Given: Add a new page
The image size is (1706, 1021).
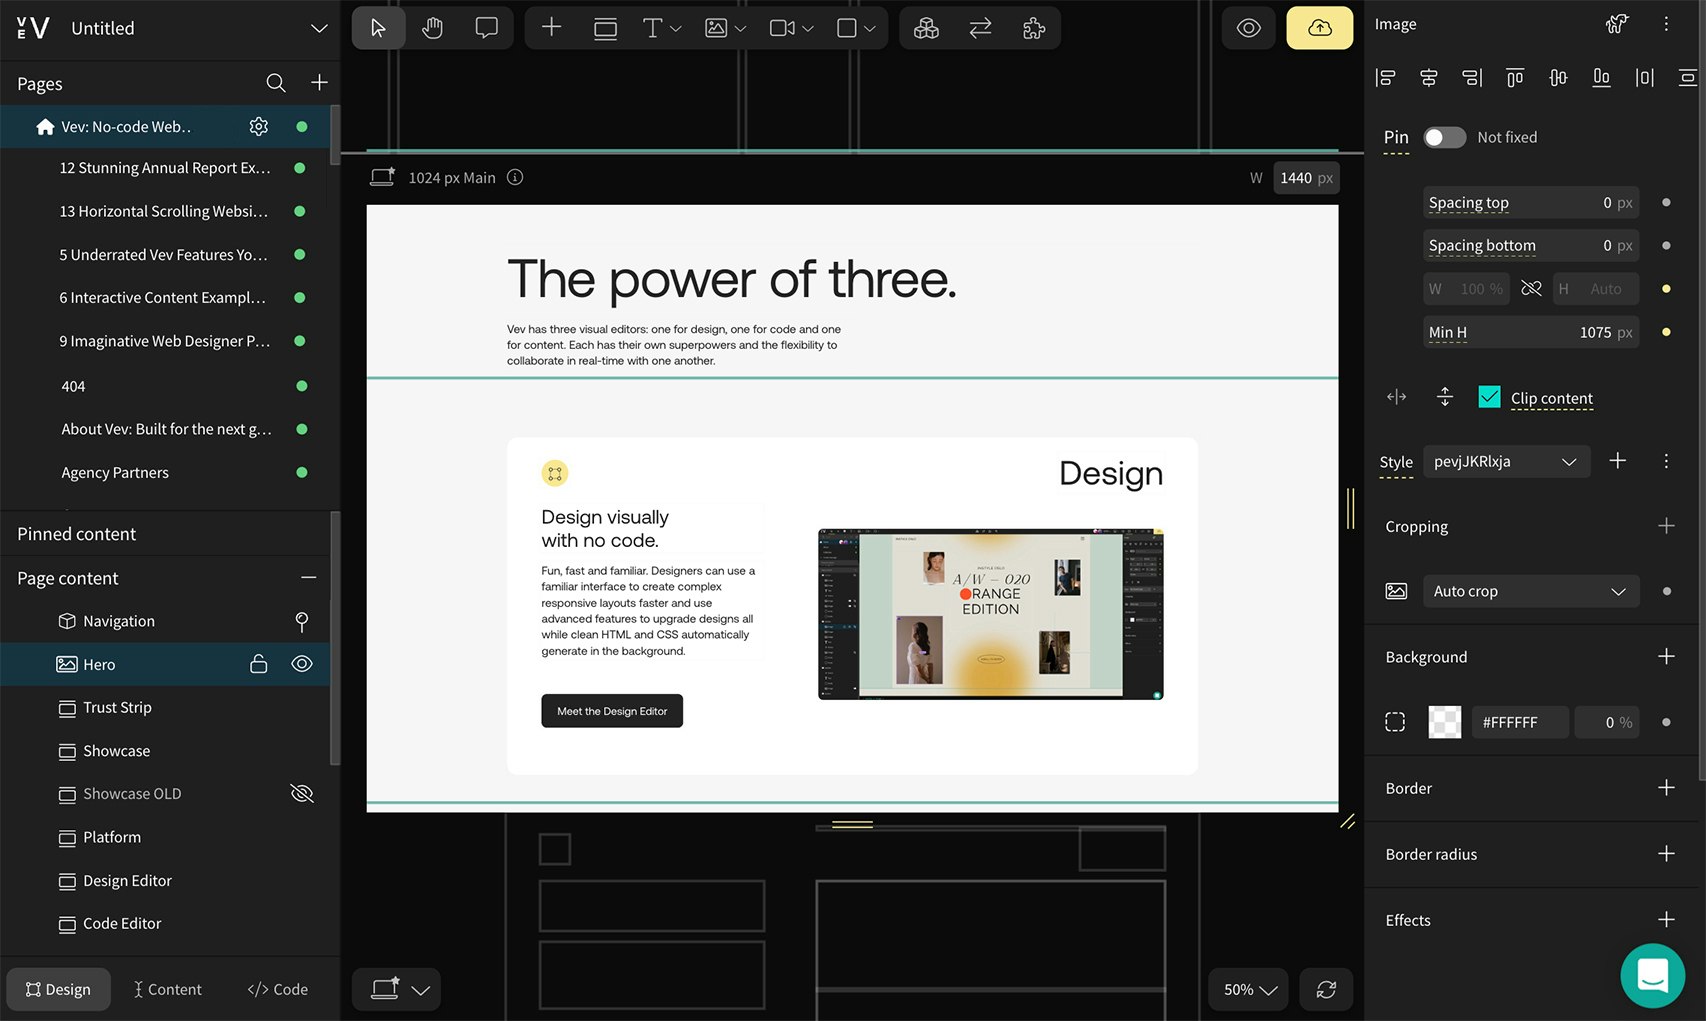Looking at the screenshot, I should [319, 83].
